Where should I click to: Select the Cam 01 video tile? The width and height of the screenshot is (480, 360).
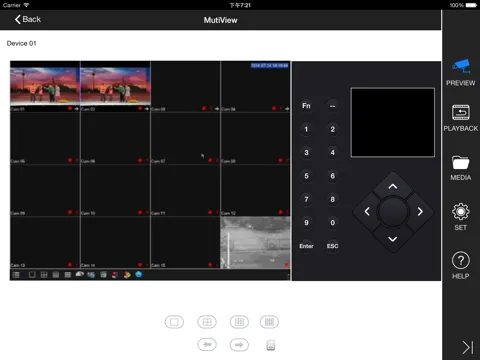pyautogui.click(x=45, y=86)
